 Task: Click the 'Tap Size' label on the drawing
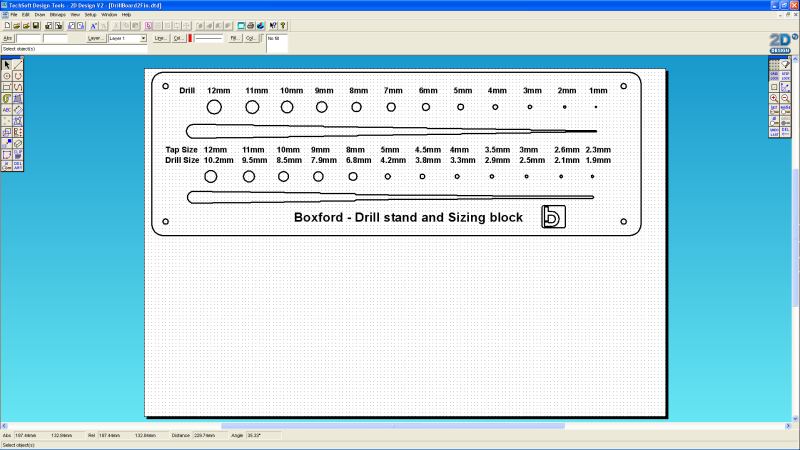[181, 149]
